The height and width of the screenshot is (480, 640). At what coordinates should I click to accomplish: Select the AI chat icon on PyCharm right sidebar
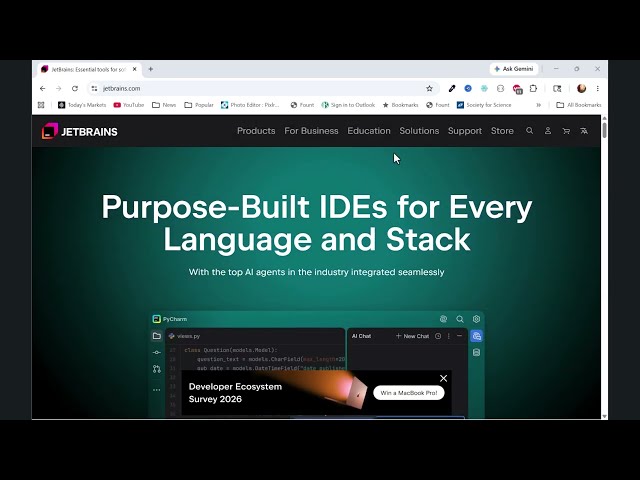[x=476, y=336]
